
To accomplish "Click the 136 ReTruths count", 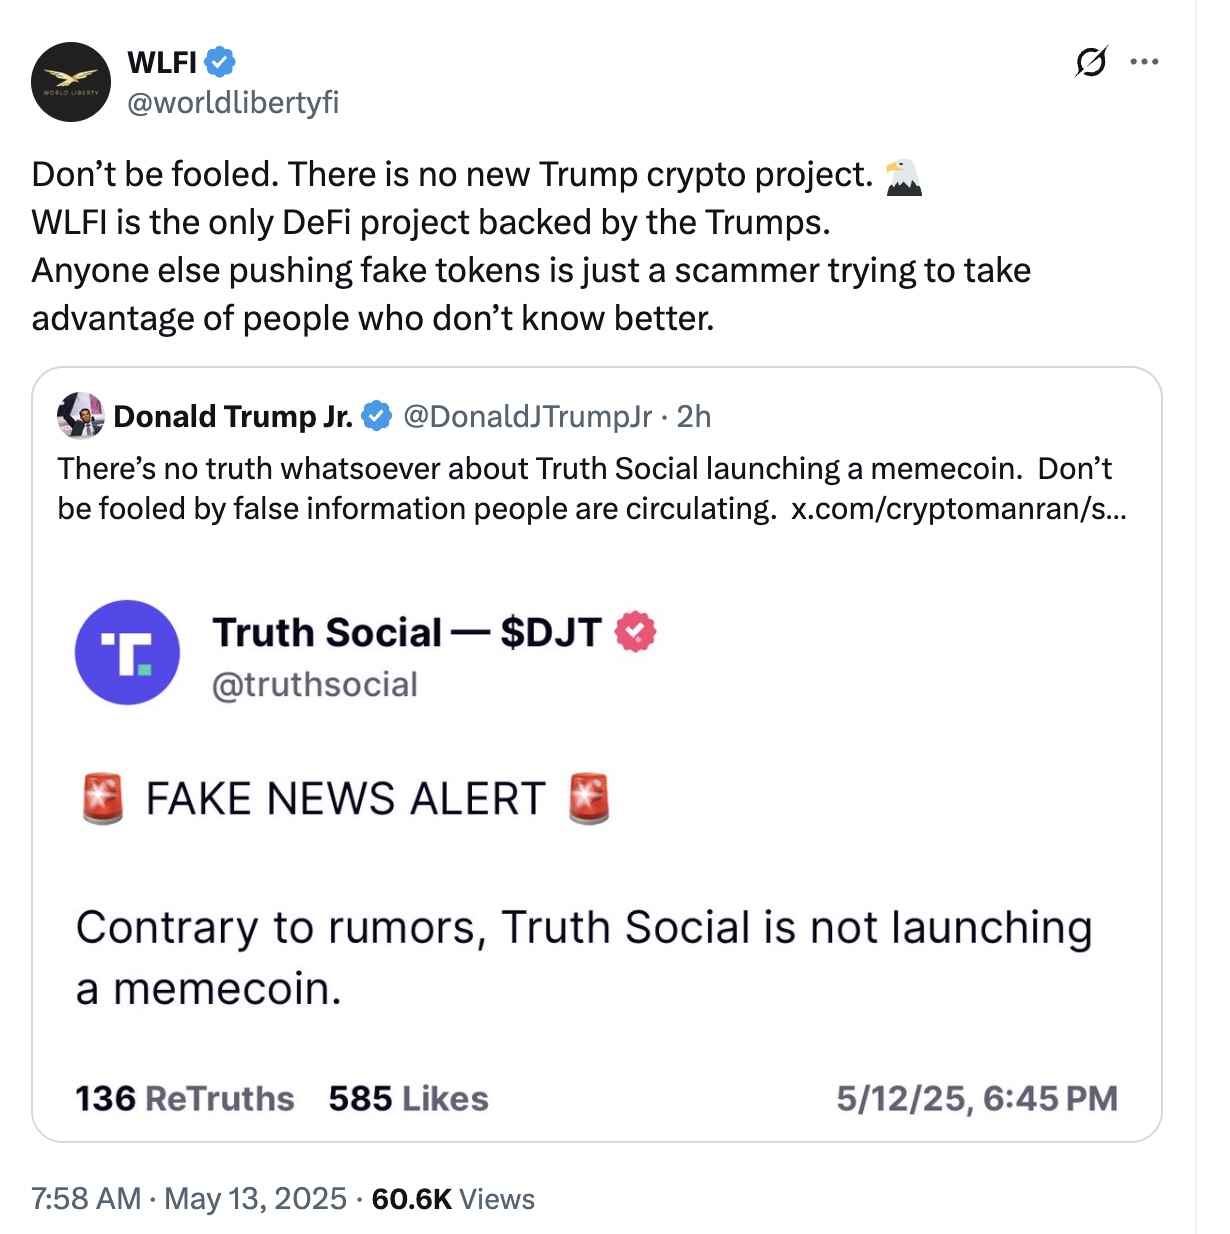I will [185, 1098].
